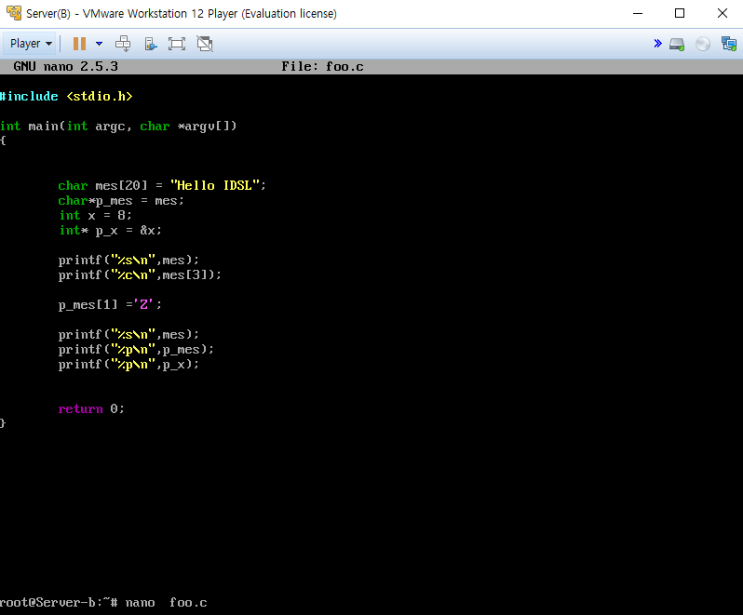Expand the device toolbar double chevron
This screenshot has height=615, width=743.
click(657, 44)
